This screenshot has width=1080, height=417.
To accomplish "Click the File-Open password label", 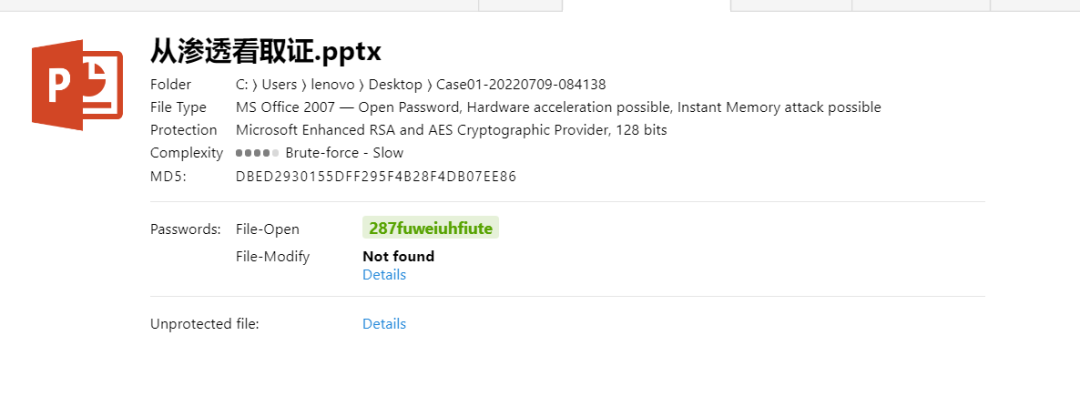I will (267, 229).
